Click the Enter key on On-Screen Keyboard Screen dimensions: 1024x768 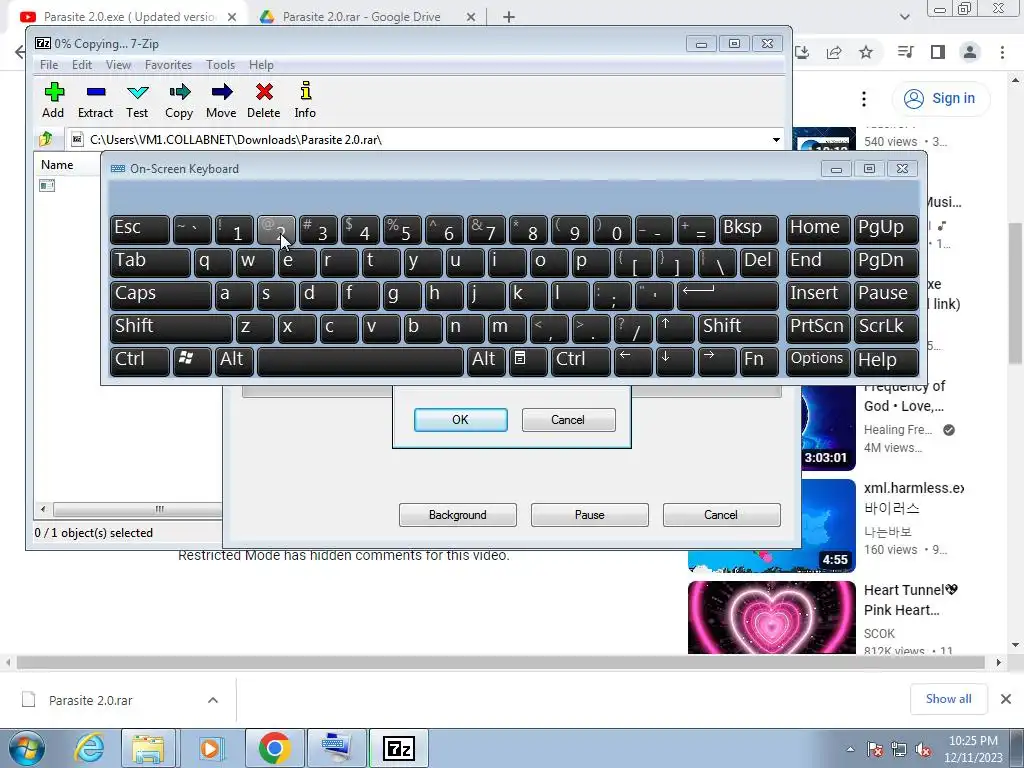728,295
